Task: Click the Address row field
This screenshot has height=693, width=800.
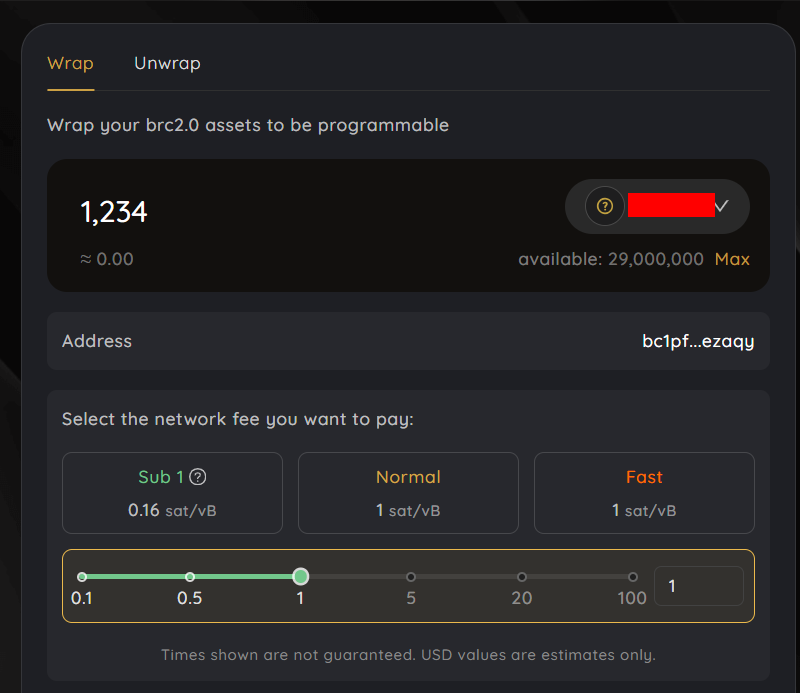Action: [350, 341]
